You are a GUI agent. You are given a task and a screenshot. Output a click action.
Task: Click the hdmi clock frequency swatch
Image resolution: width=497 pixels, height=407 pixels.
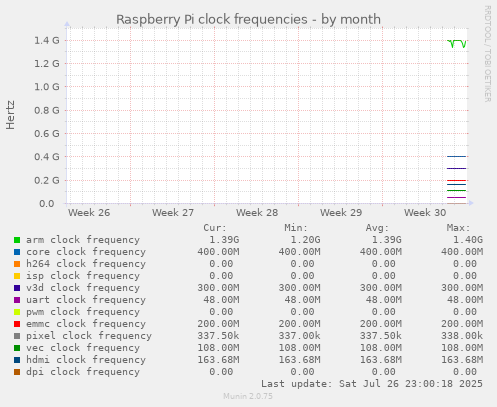point(17,360)
